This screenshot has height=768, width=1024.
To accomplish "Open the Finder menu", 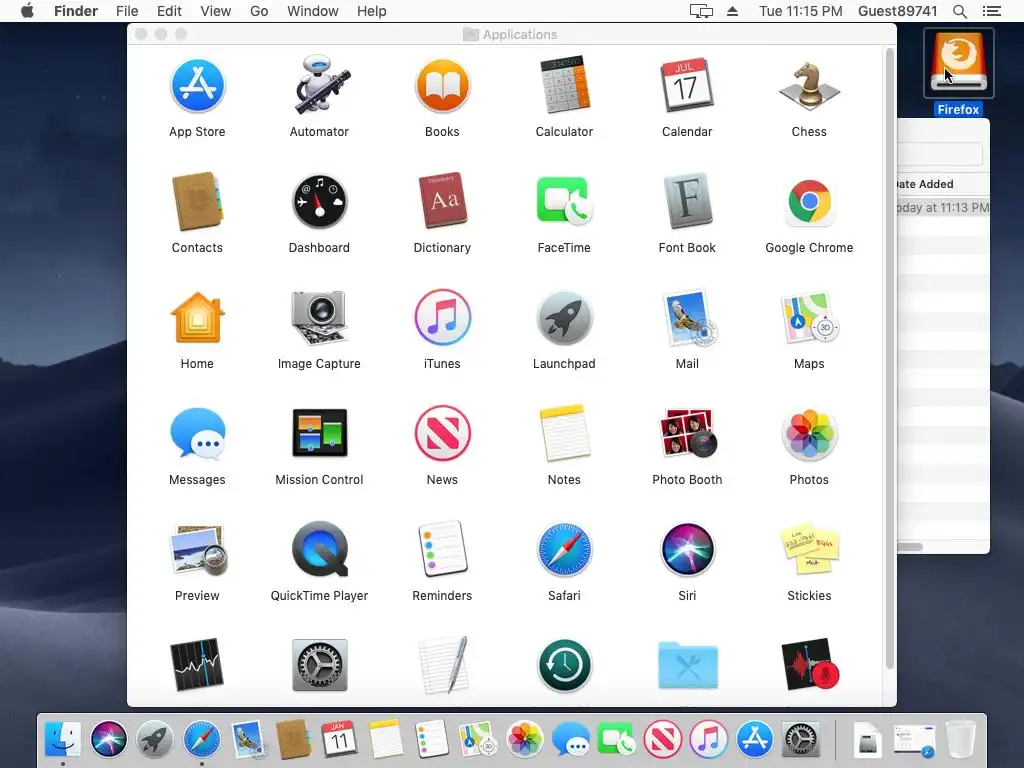I will 76,11.
